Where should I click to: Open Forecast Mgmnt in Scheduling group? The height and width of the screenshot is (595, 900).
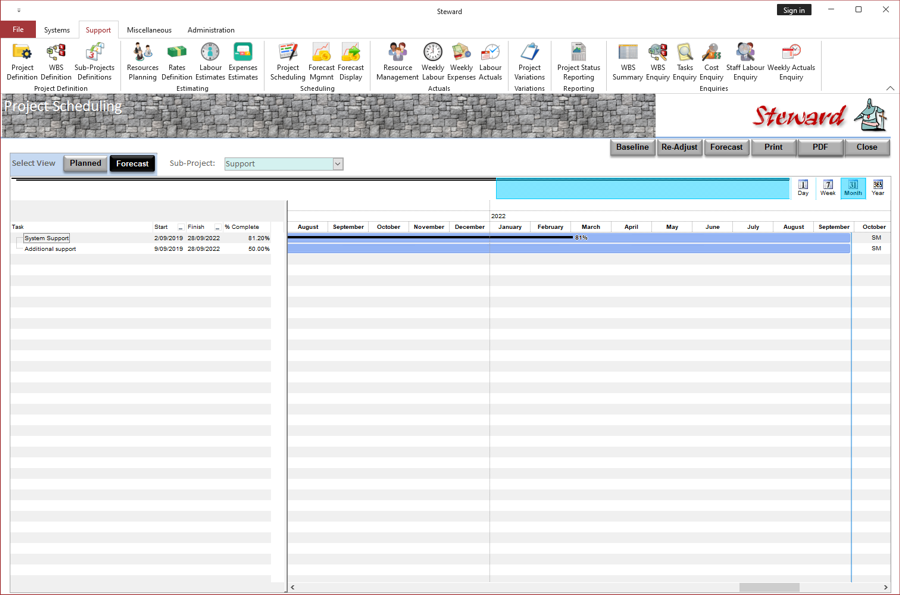pos(321,62)
